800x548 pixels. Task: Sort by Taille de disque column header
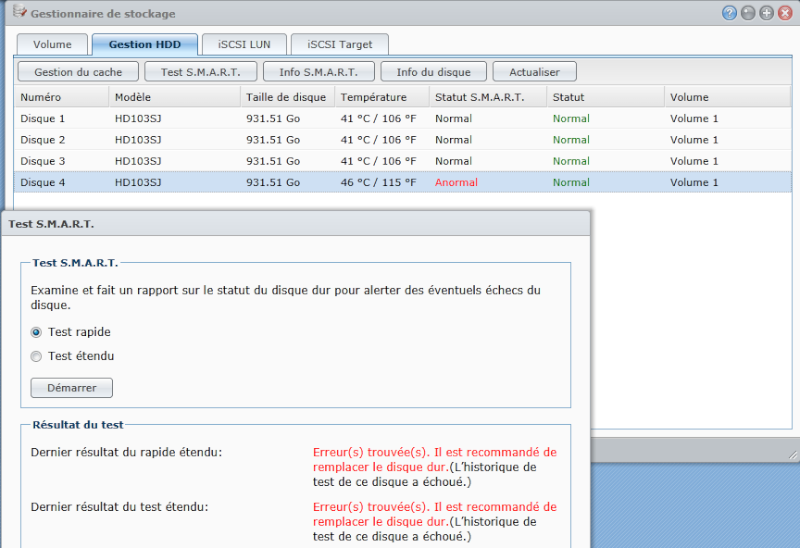pyautogui.click(x=287, y=97)
